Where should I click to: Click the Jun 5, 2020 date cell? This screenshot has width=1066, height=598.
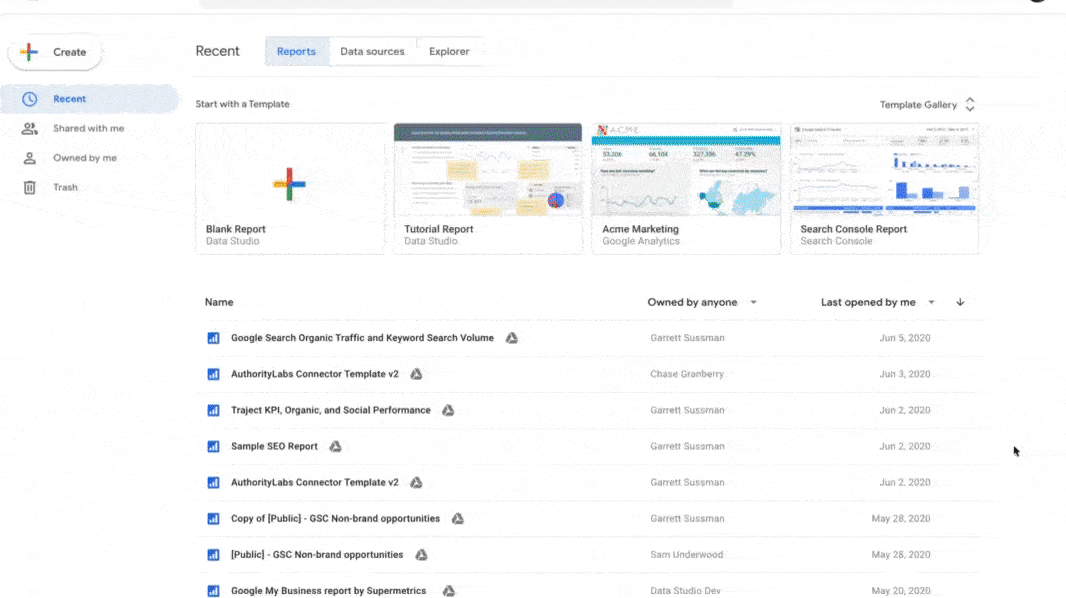pos(905,338)
